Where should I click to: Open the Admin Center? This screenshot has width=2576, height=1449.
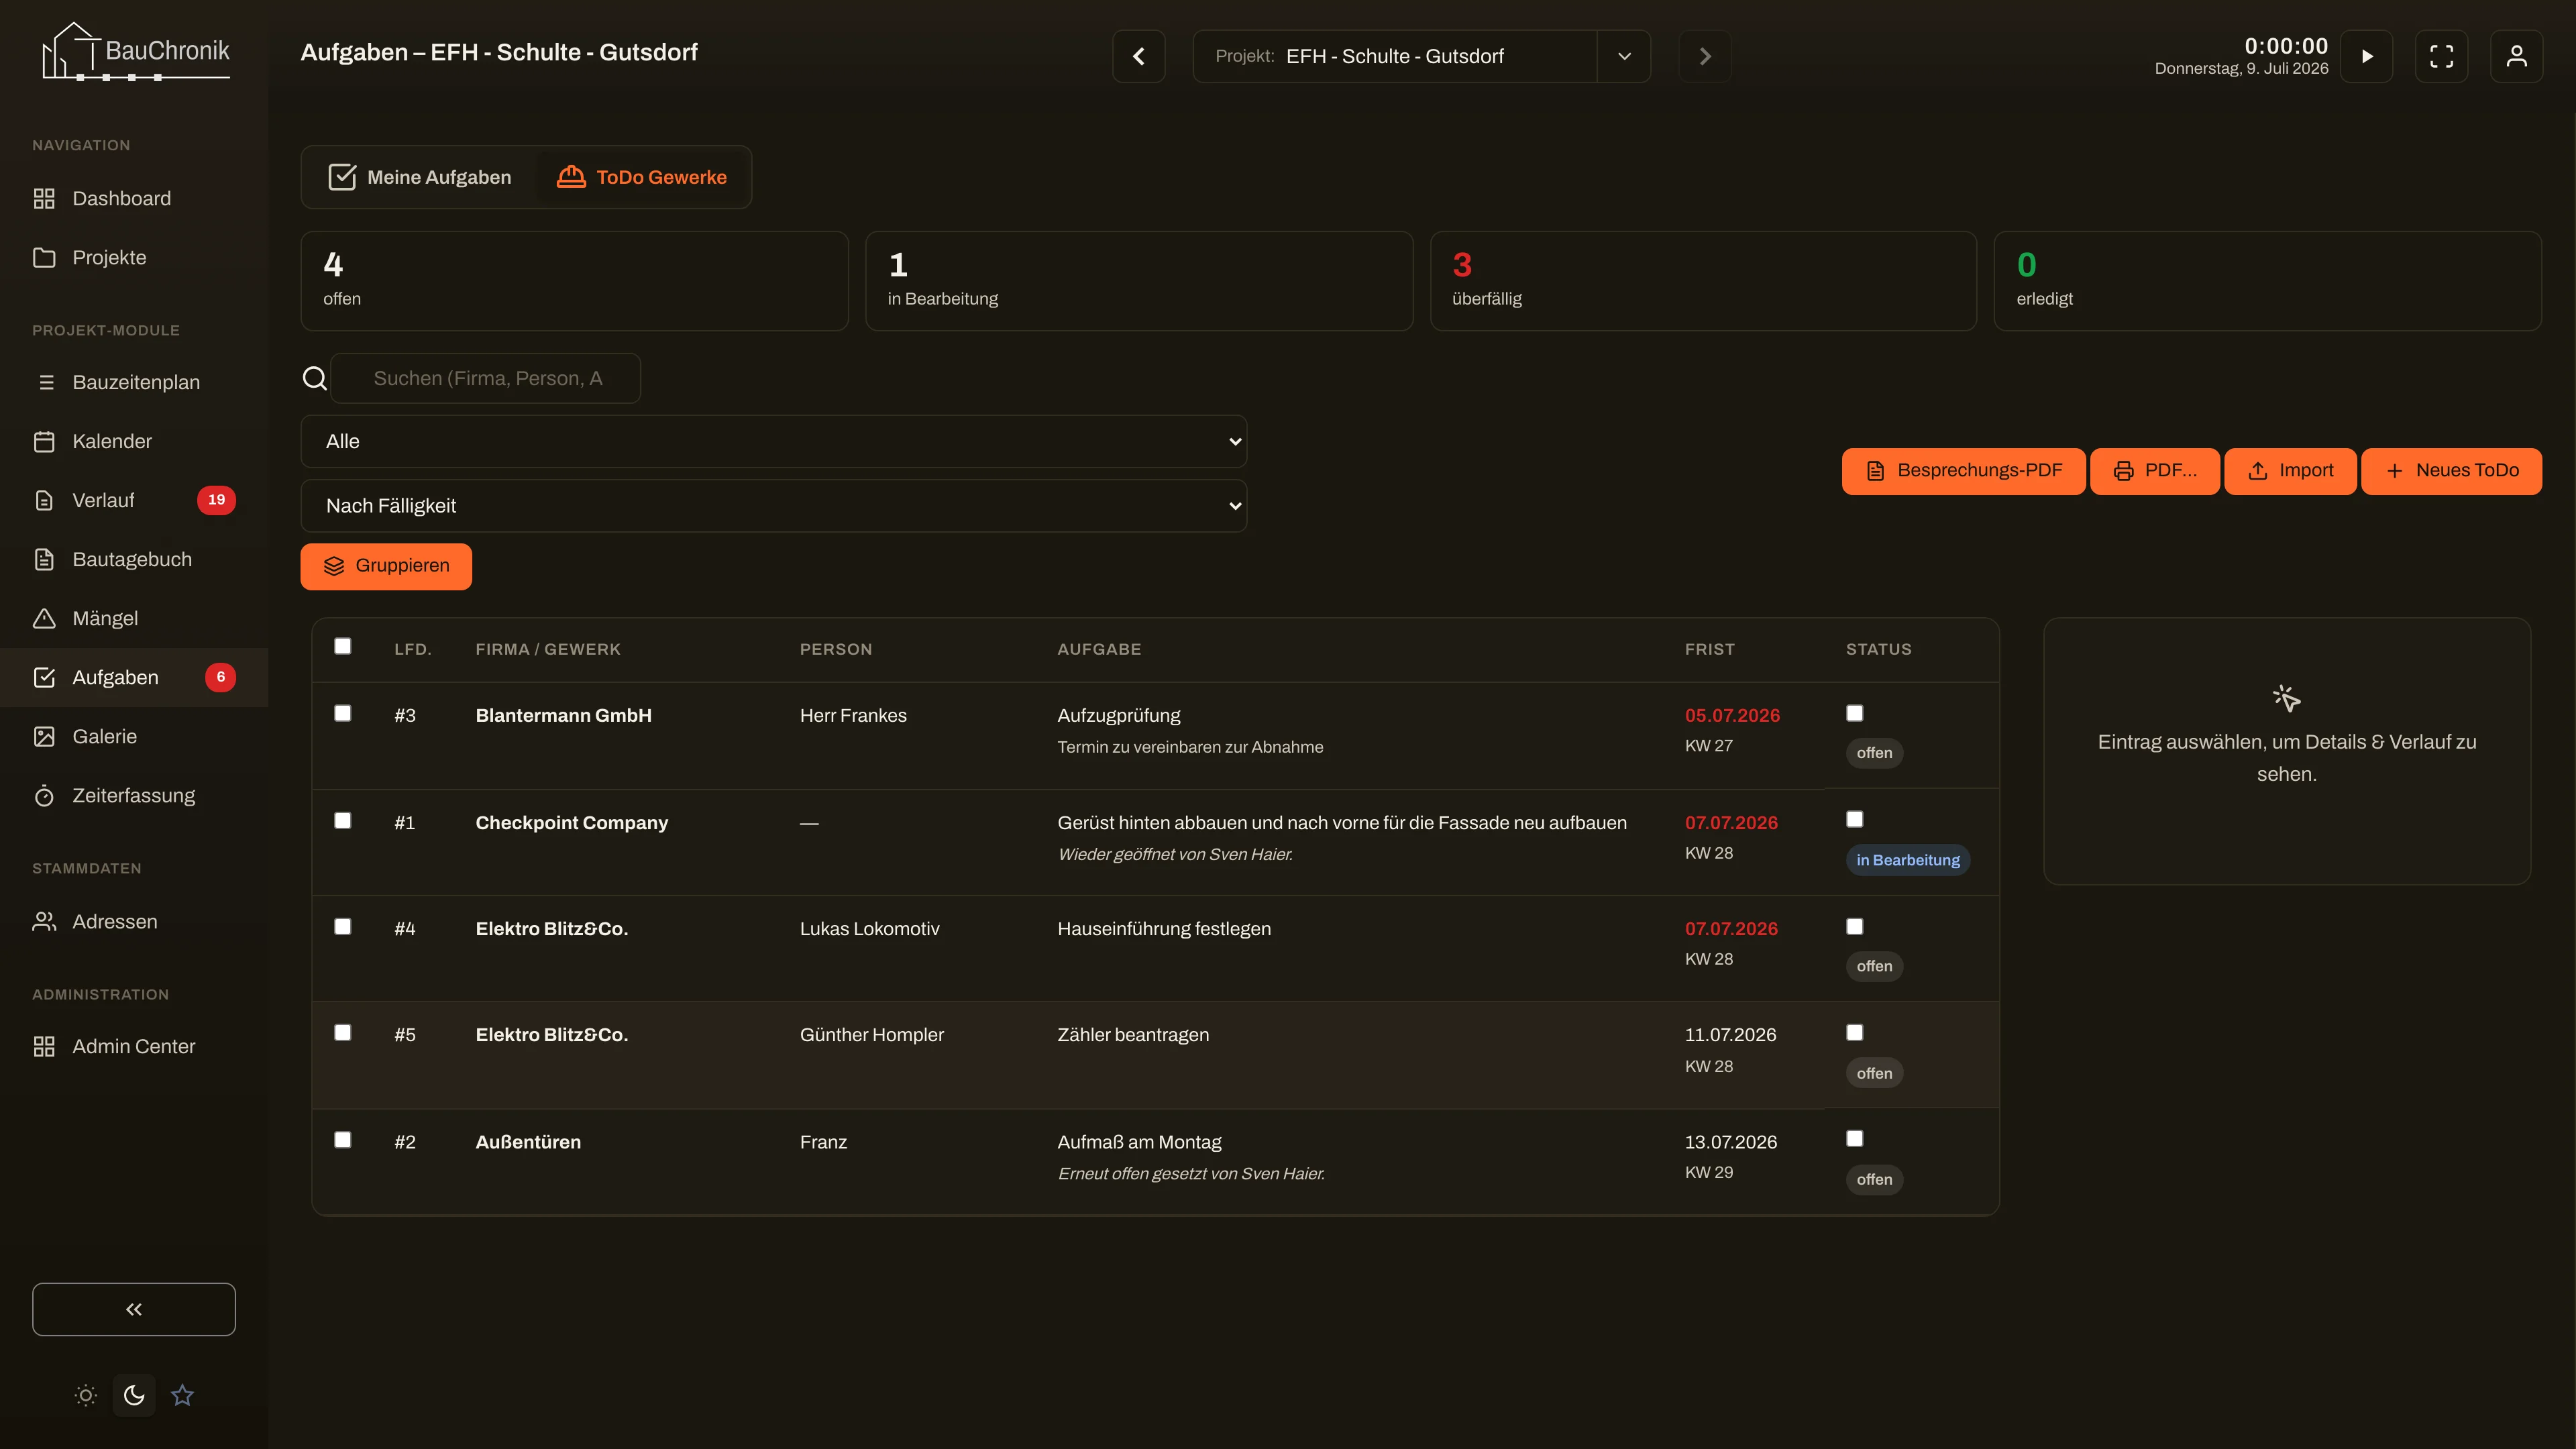click(x=134, y=1046)
